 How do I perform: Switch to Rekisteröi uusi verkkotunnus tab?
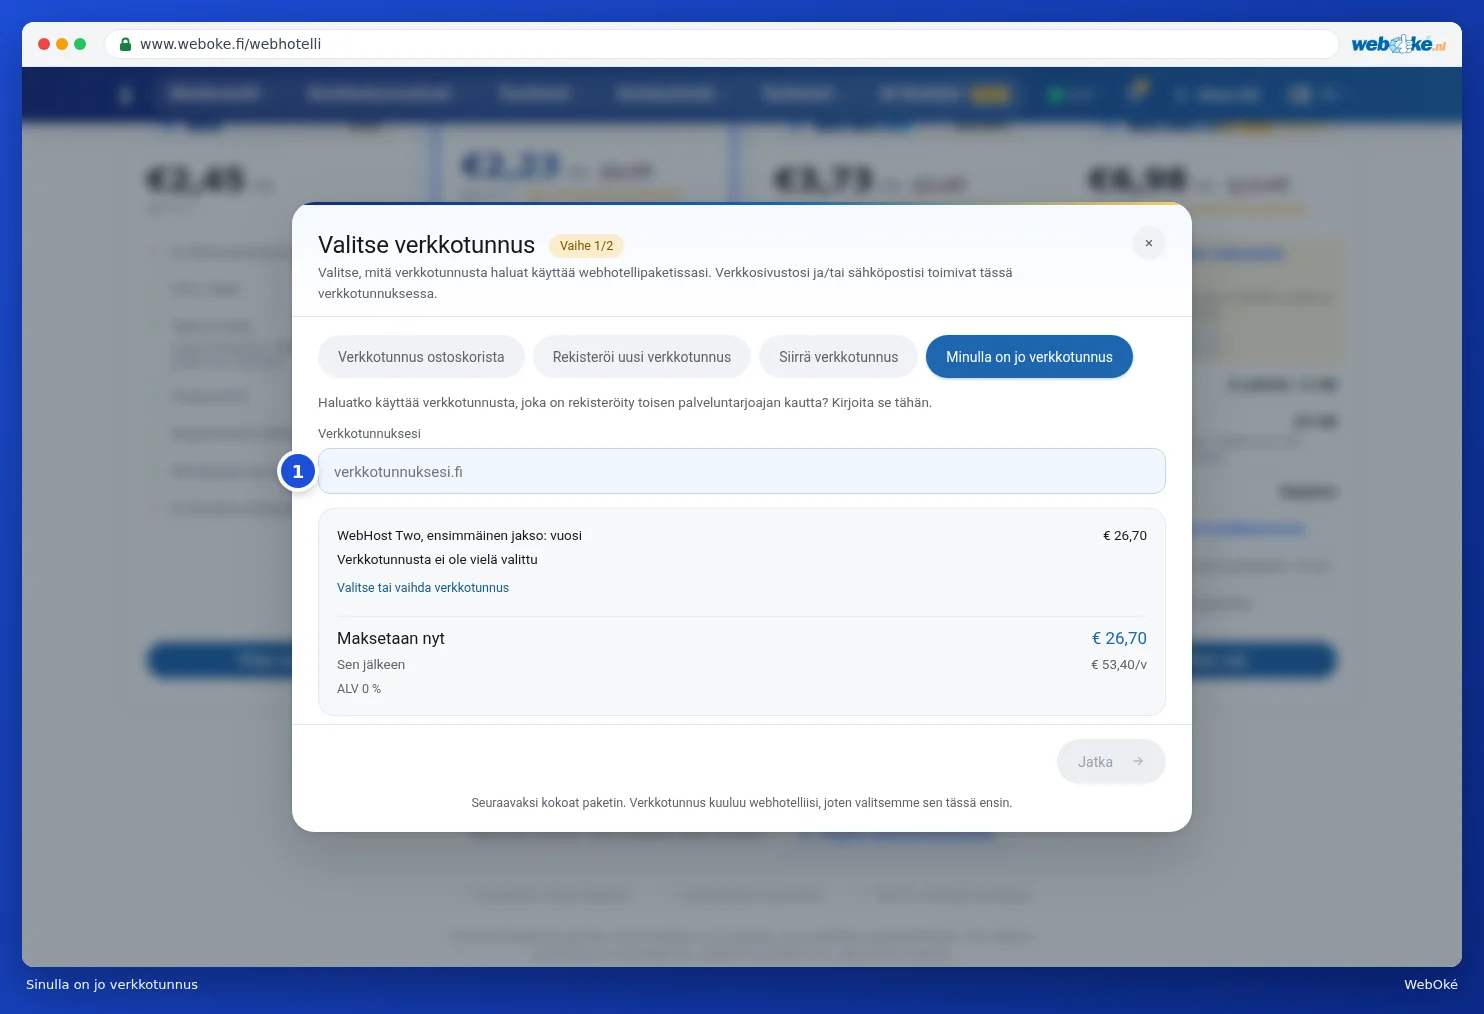coord(642,357)
